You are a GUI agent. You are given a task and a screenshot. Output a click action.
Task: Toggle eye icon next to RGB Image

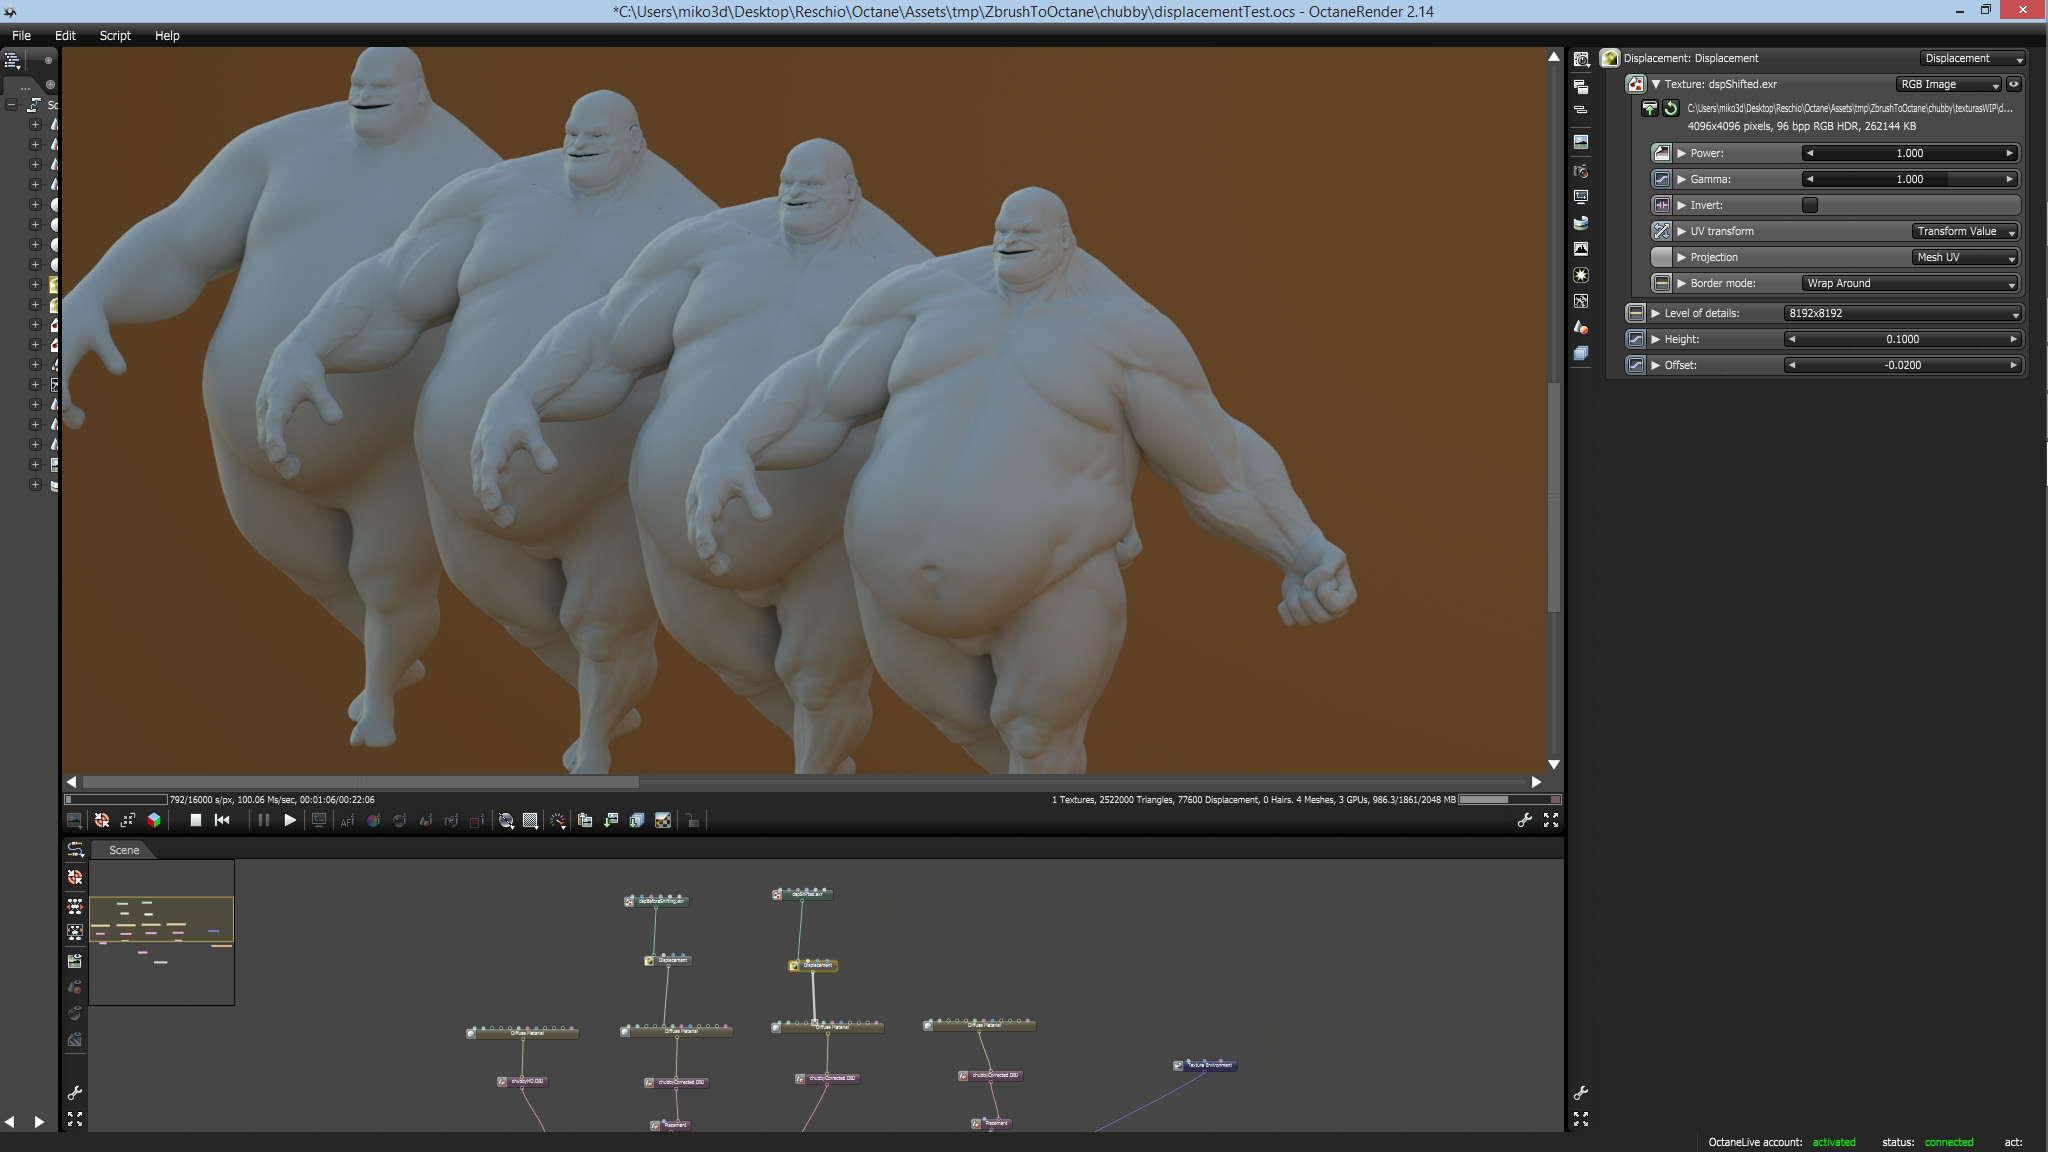point(2014,84)
